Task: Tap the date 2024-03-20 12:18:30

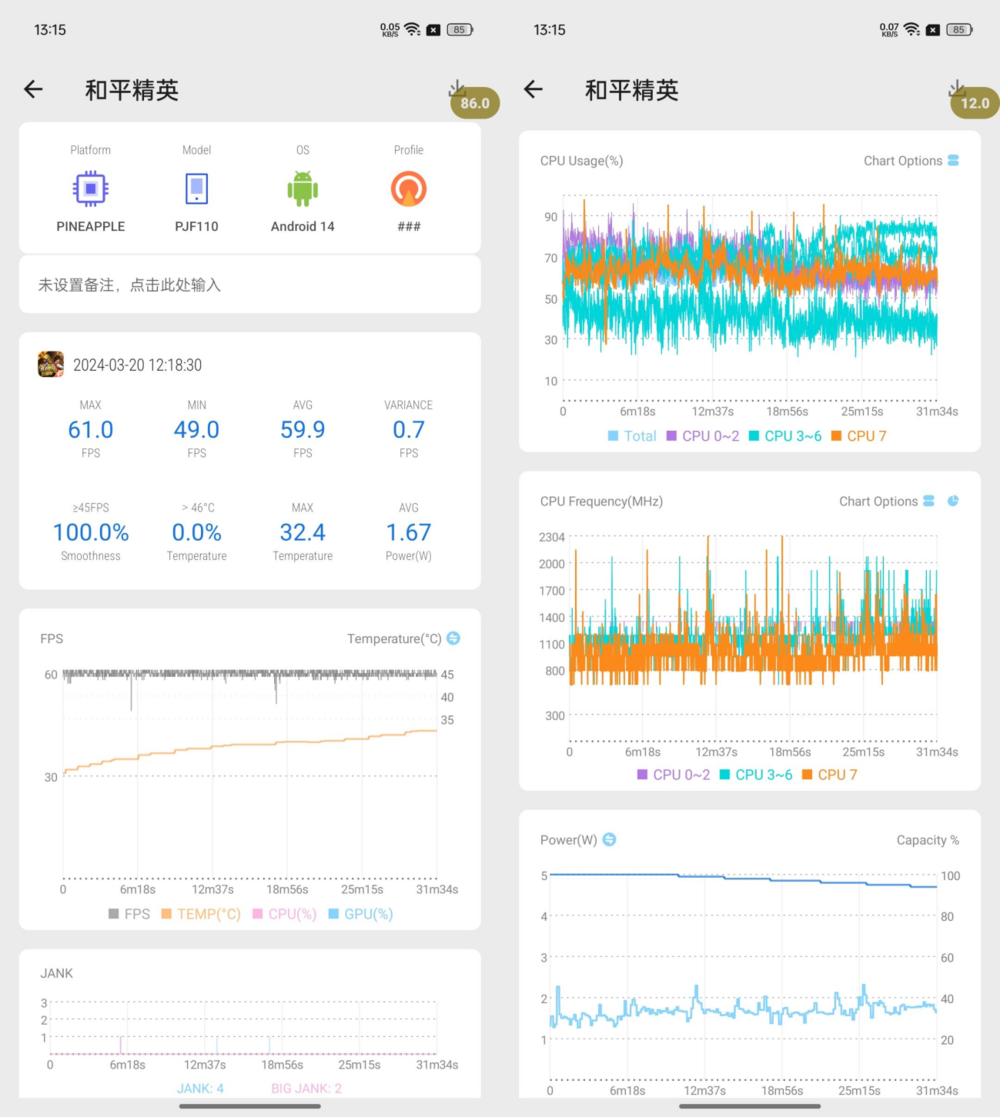Action: (x=137, y=365)
